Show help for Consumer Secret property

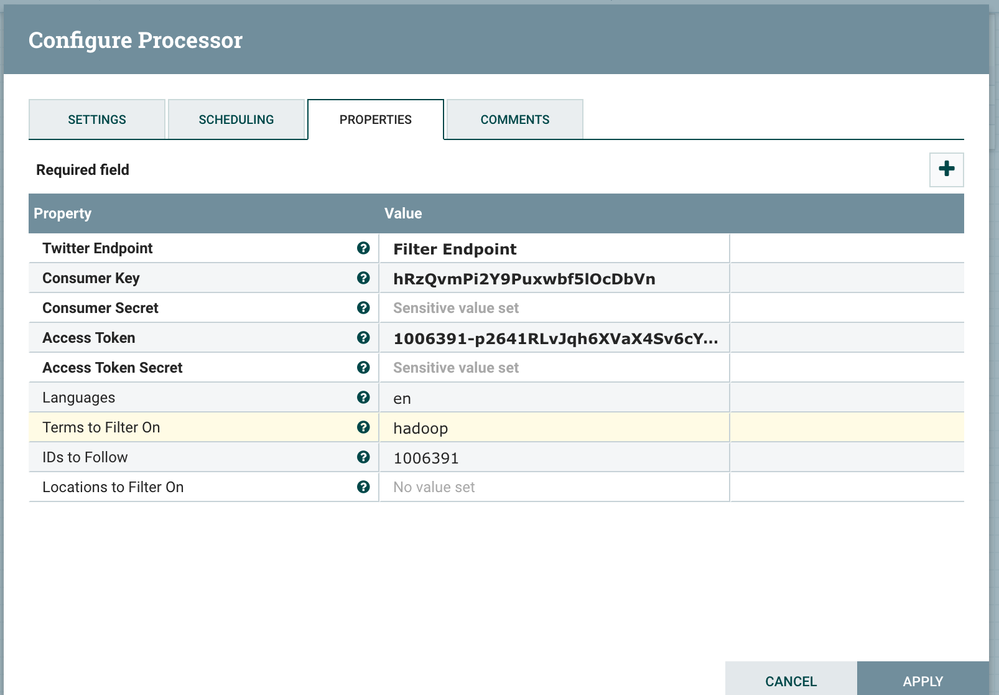tap(363, 308)
